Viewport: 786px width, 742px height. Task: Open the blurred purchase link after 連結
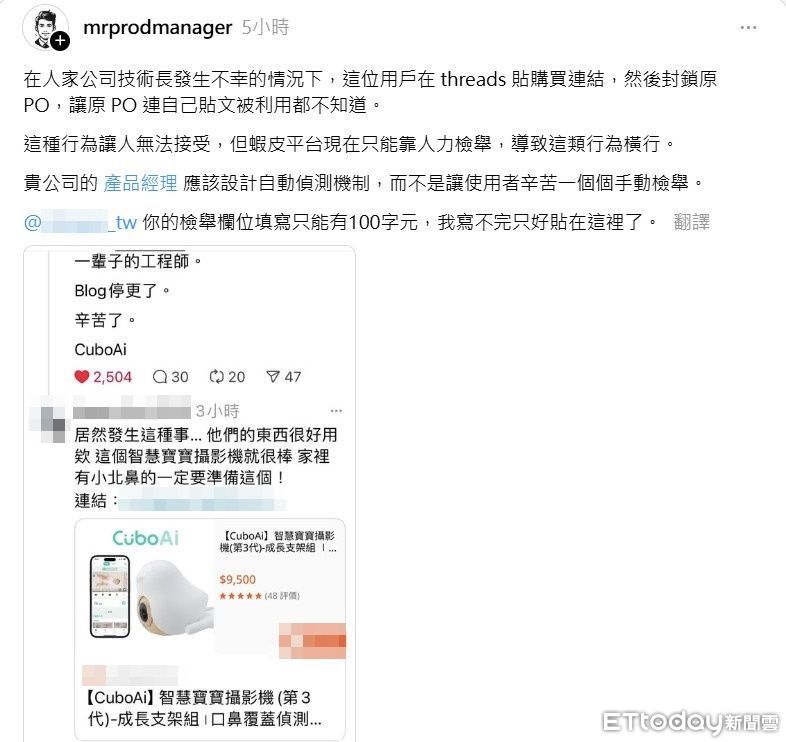tap(202, 500)
